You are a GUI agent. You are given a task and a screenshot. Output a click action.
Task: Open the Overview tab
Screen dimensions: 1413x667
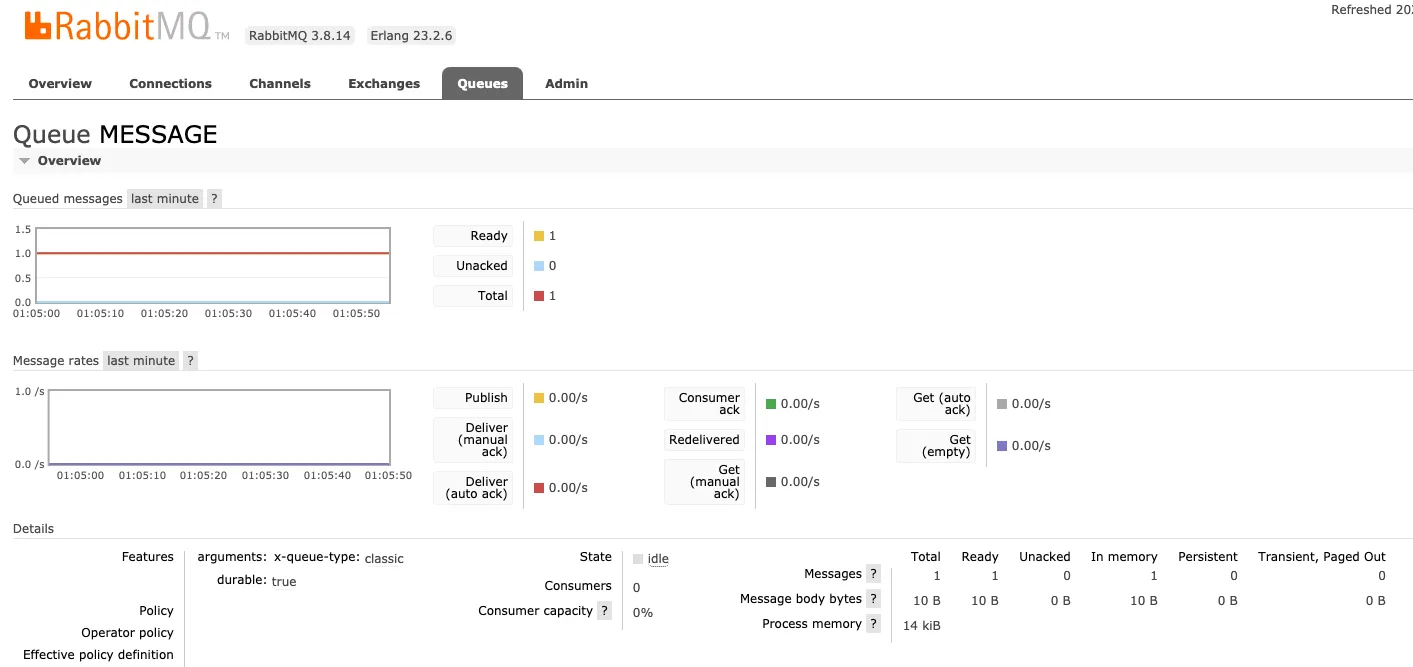point(60,83)
